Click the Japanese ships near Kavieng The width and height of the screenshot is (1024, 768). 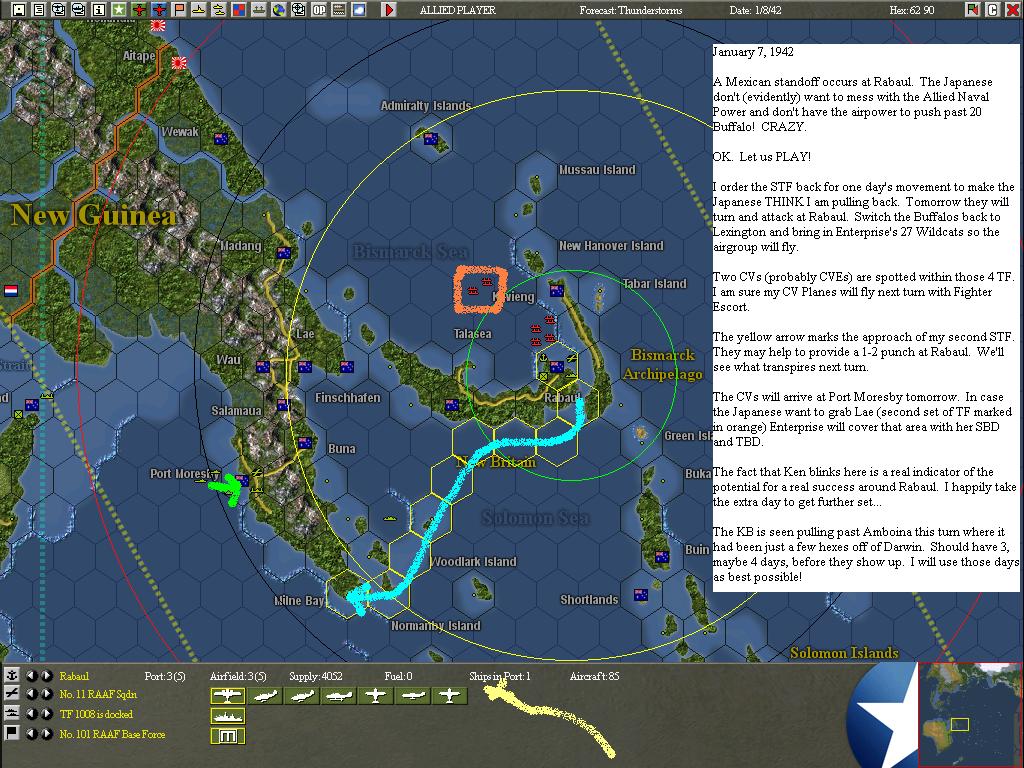tap(480, 286)
